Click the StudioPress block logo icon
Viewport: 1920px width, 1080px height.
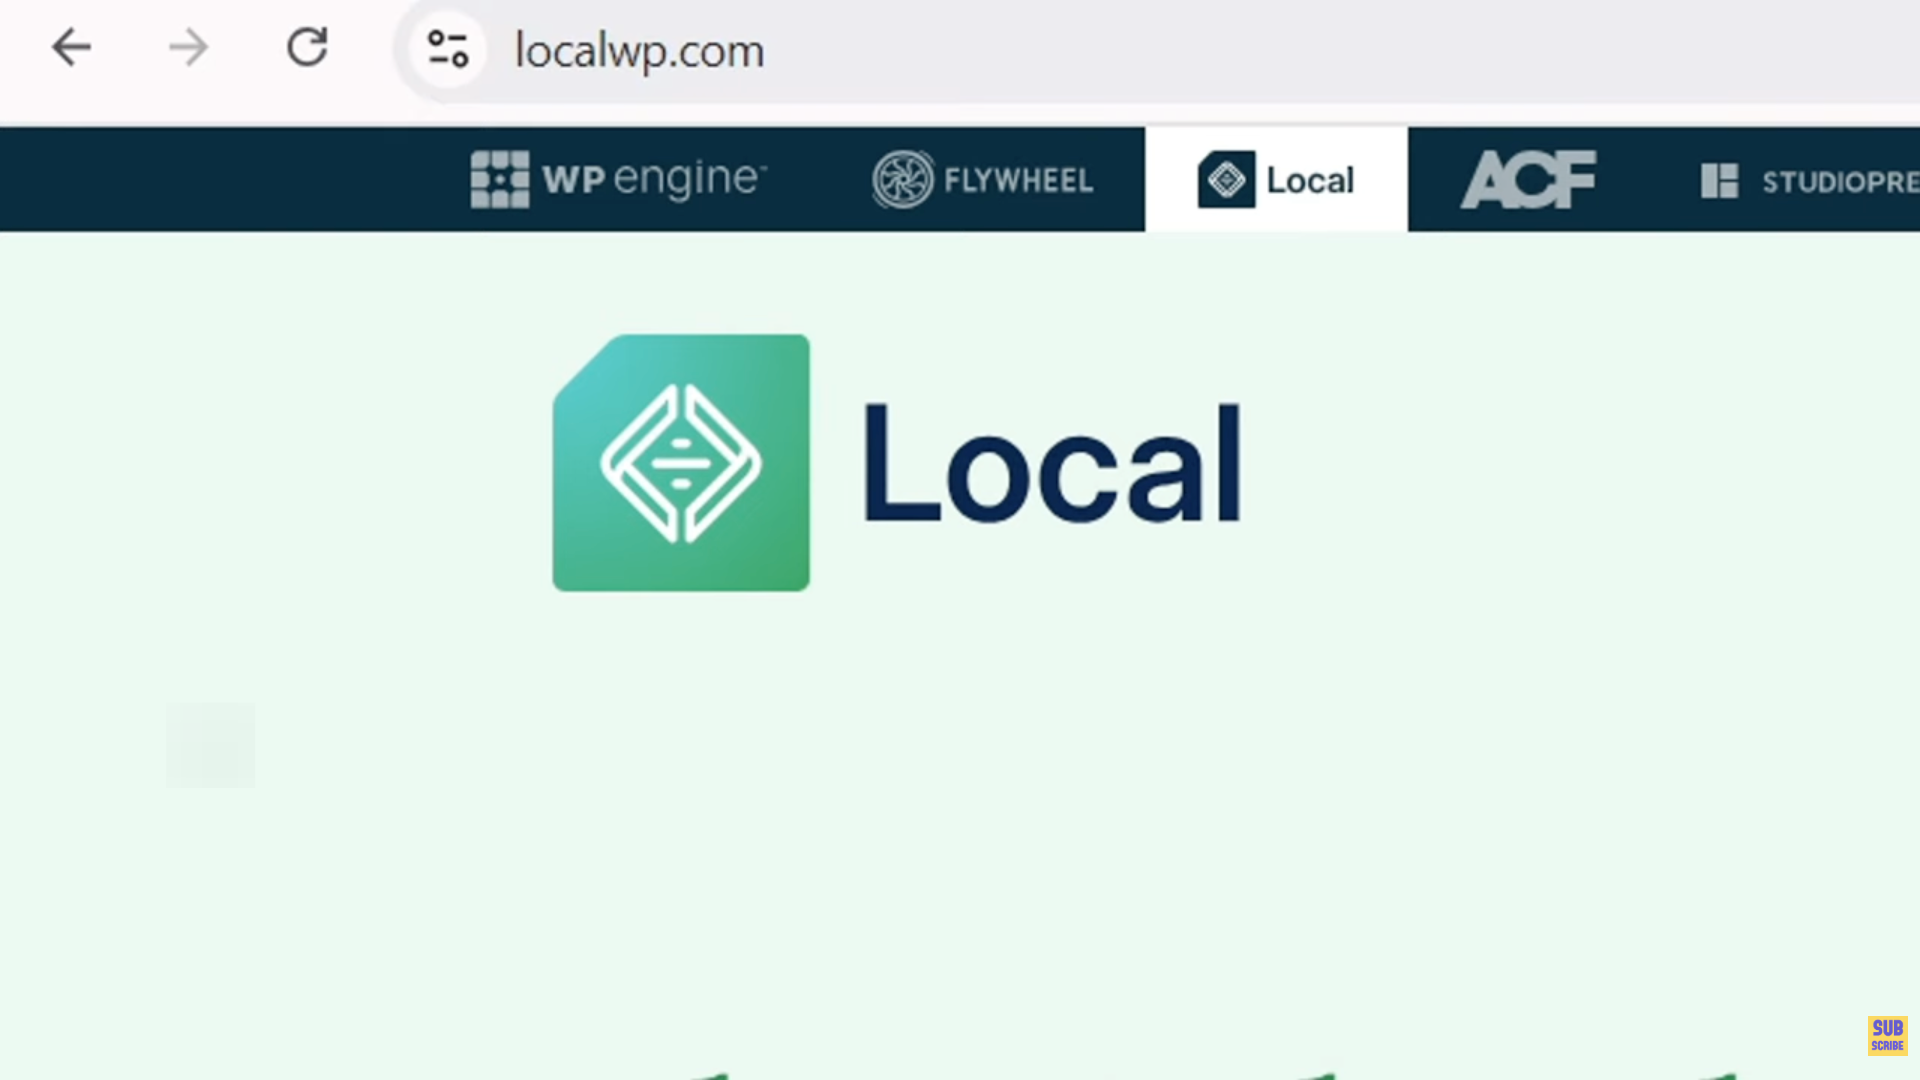click(1719, 181)
